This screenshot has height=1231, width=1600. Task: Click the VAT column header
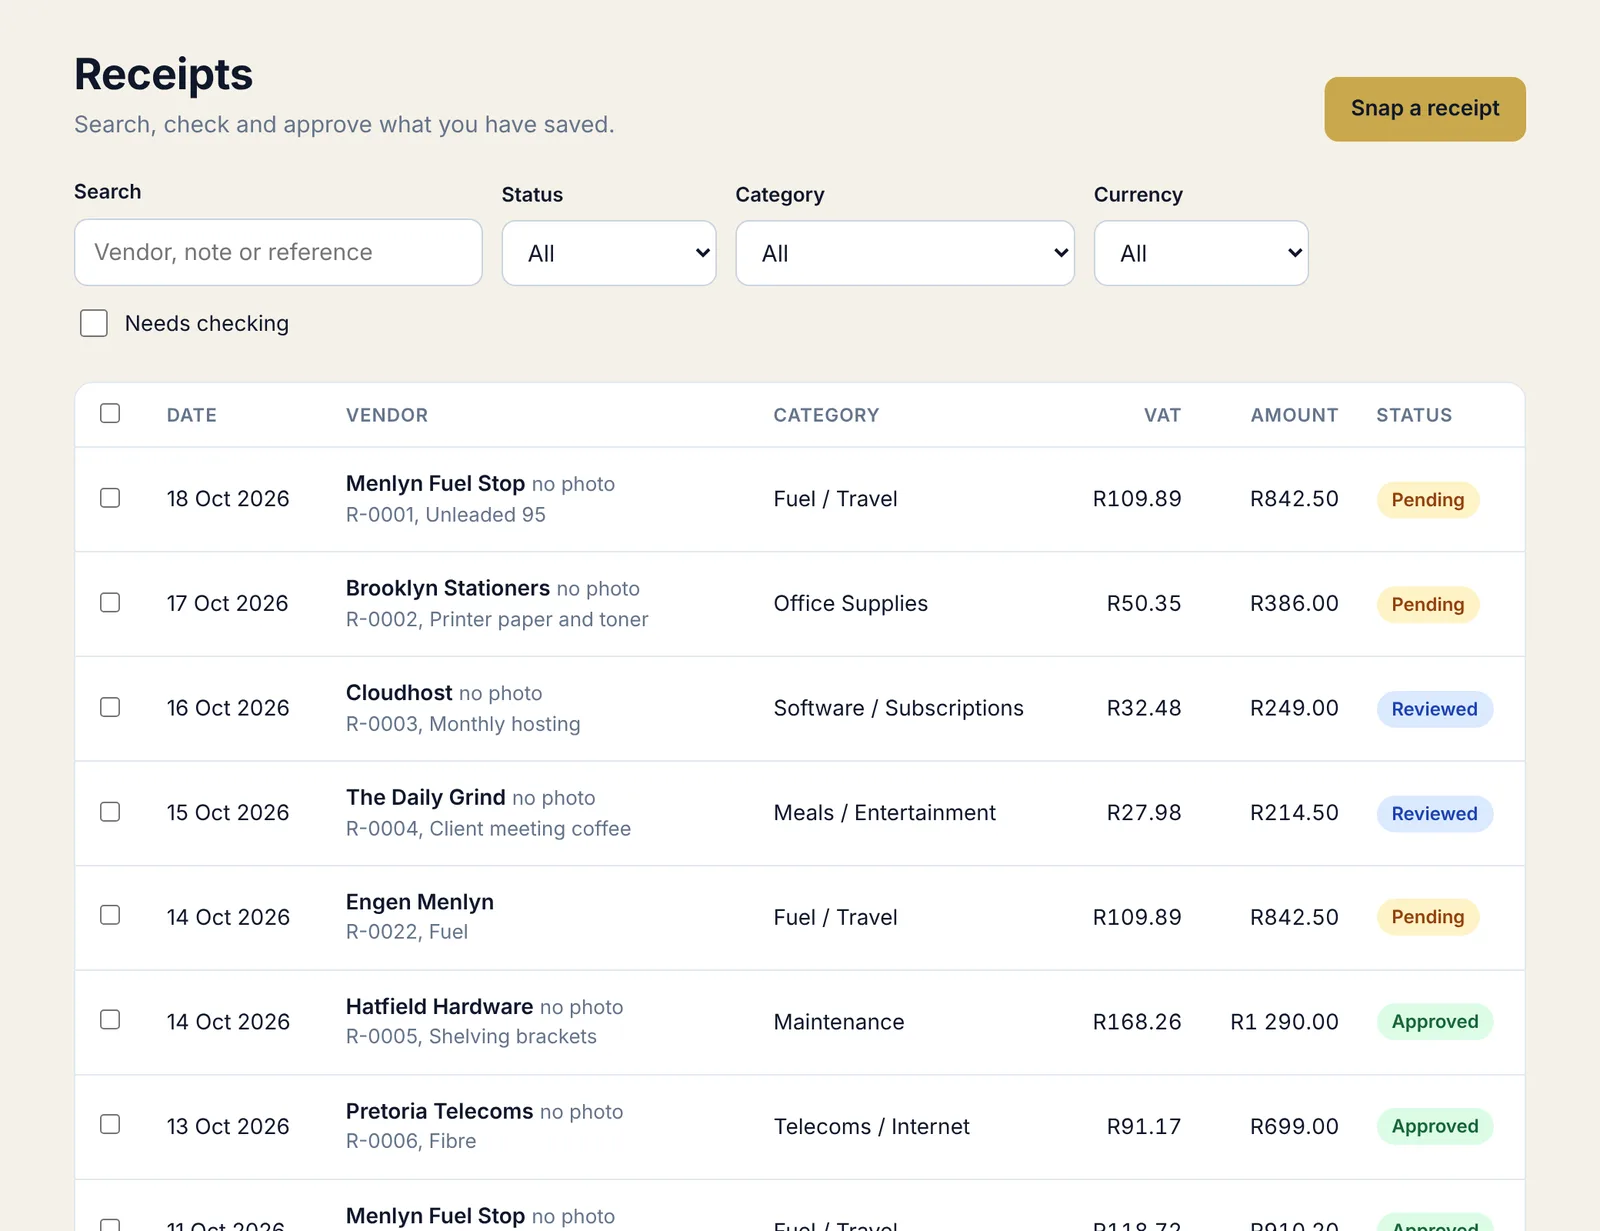1162,415
